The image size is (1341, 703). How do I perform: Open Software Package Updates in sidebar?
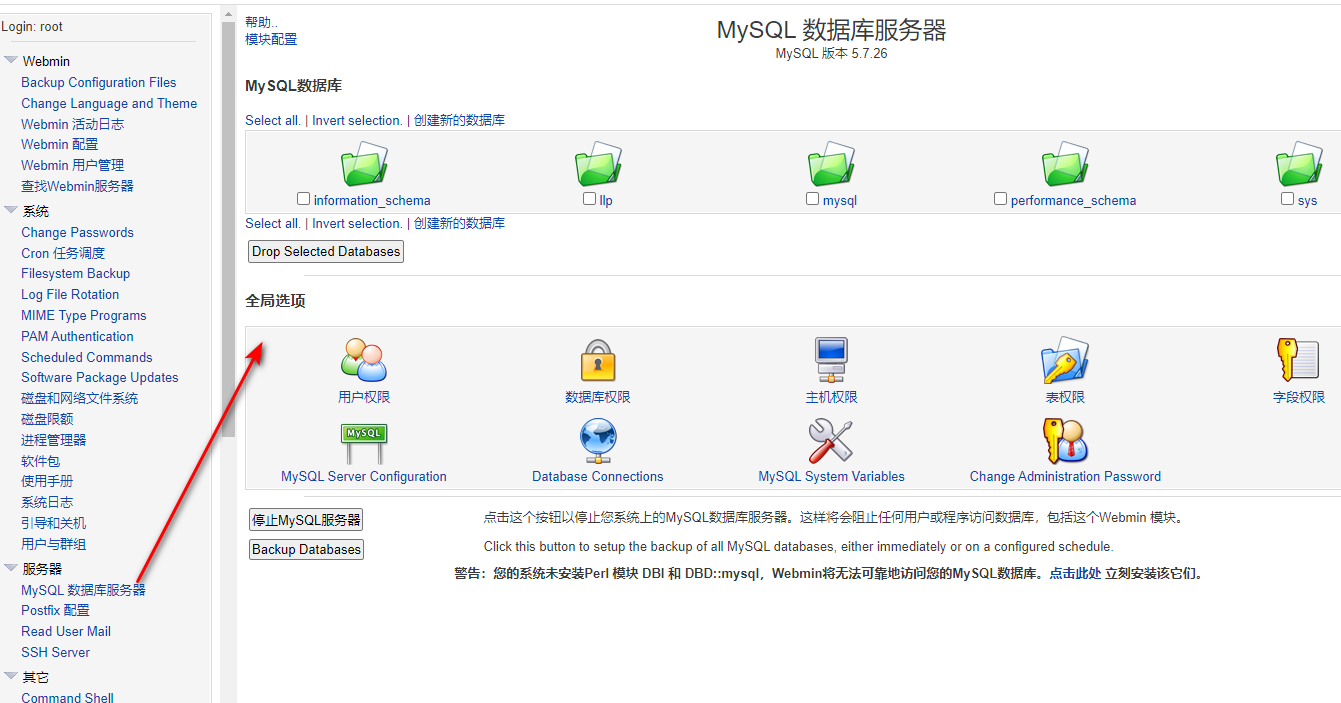pos(100,377)
